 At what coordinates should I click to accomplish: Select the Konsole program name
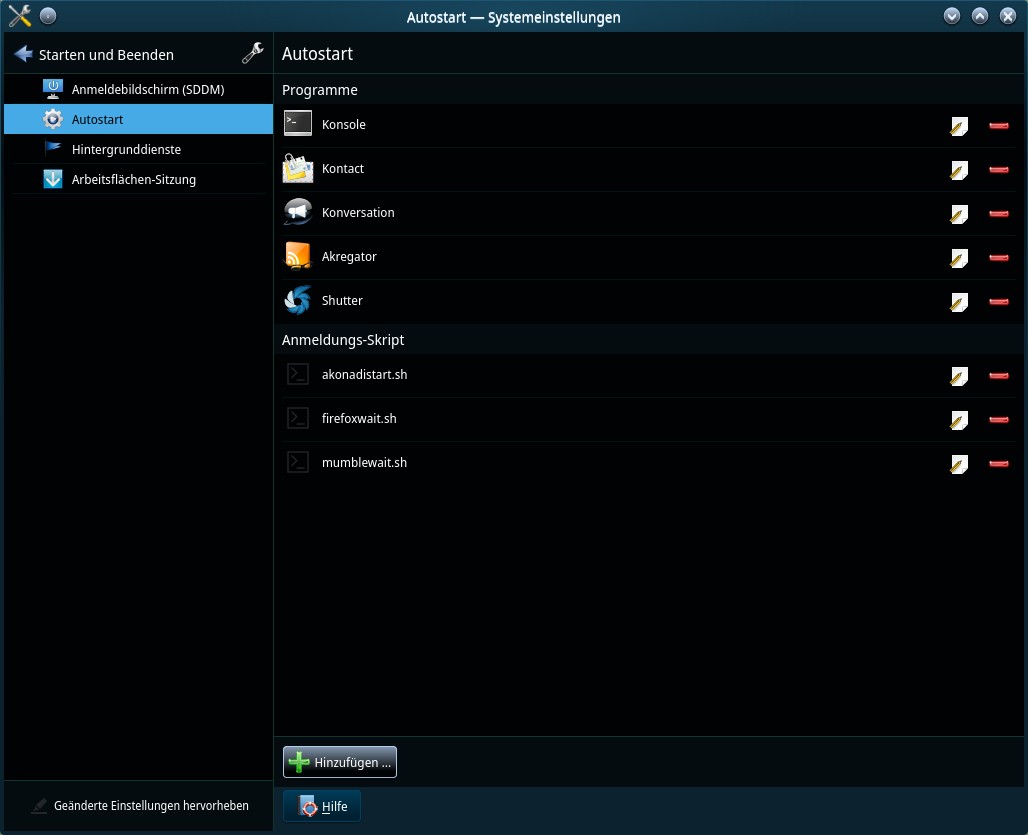[344, 125]
